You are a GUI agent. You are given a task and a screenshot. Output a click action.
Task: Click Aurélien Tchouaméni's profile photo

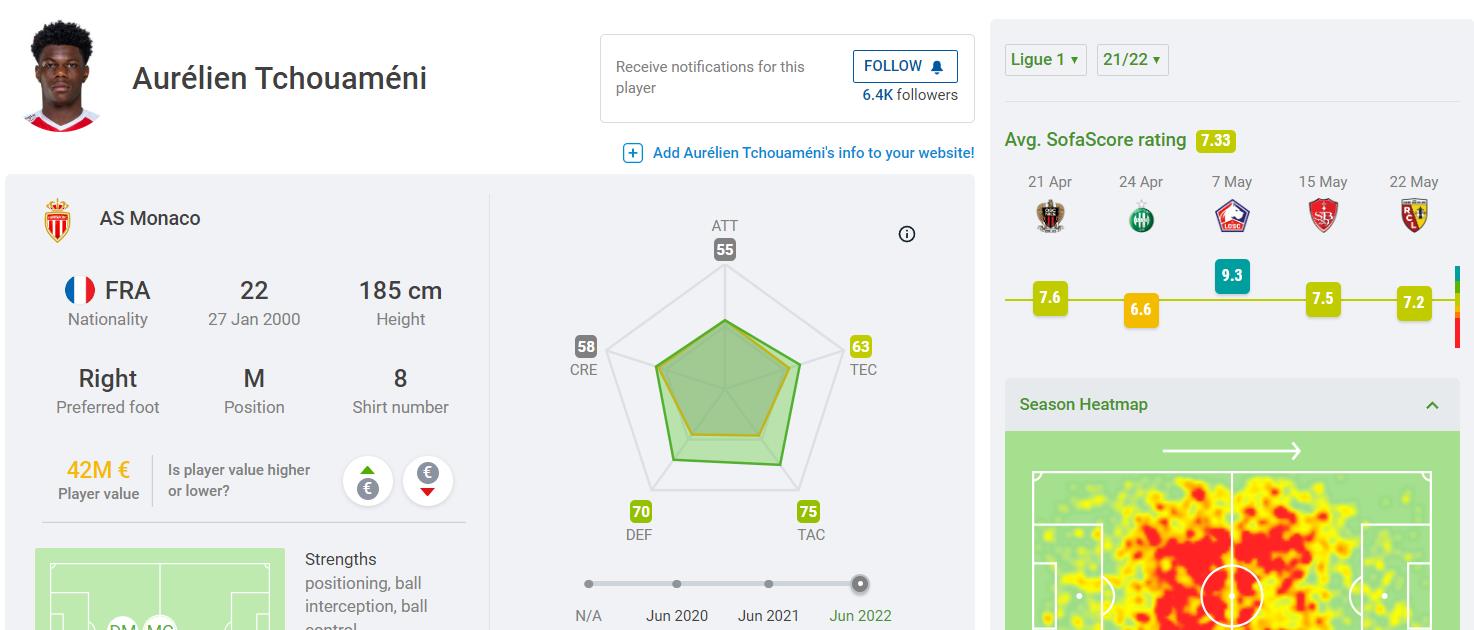point(62,76)
